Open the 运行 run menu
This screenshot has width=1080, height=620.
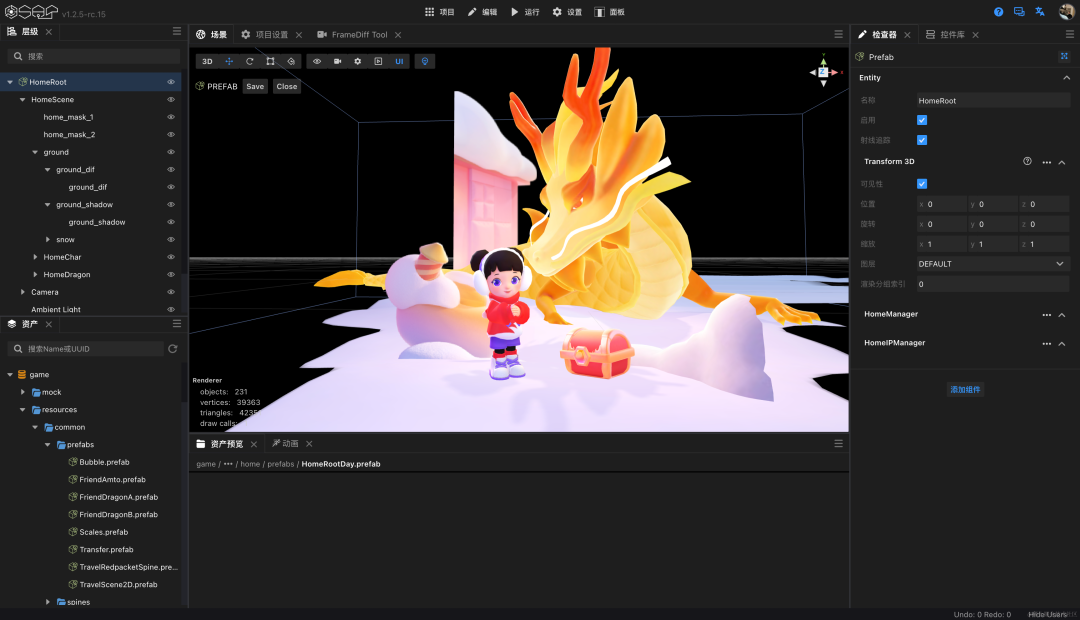click(x=525, y=12)
